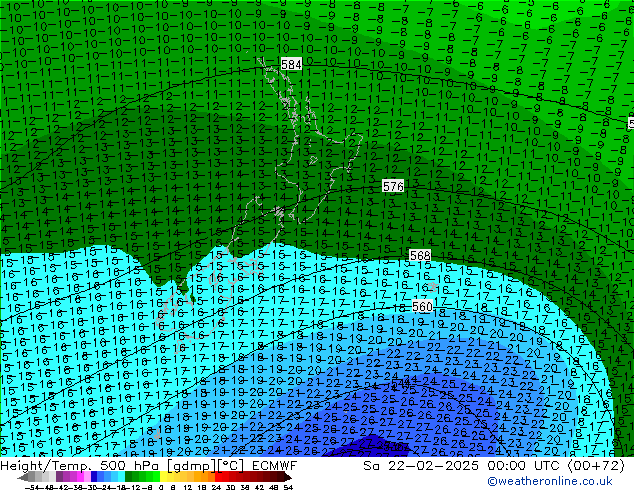Click the legend value 54
Image resolution: width=634 pixels, height=490 pixels.
(288, 488)
